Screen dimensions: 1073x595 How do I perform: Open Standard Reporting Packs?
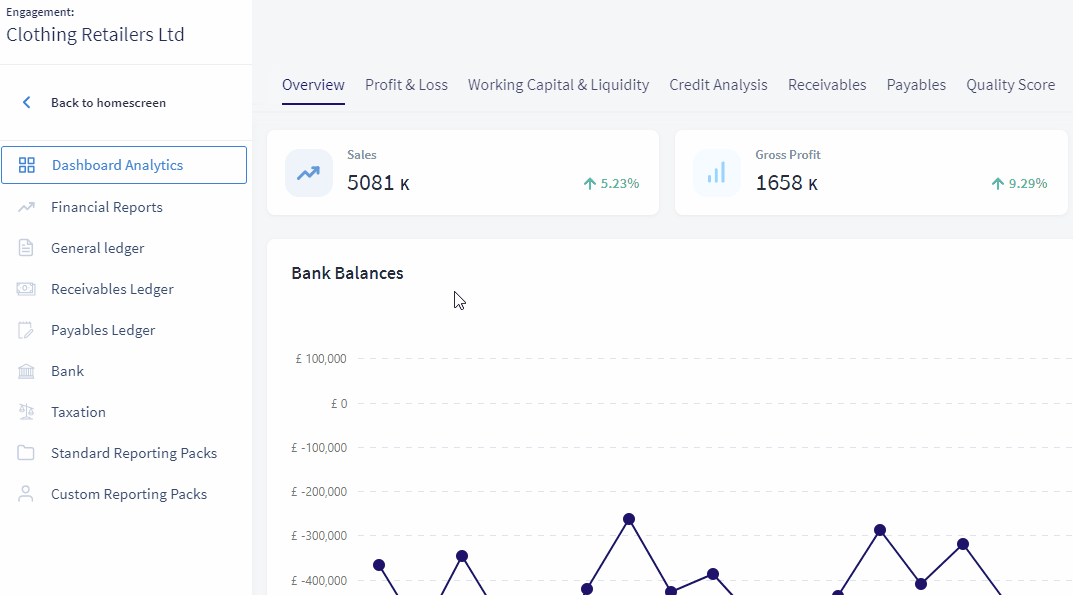click(134, 453)
